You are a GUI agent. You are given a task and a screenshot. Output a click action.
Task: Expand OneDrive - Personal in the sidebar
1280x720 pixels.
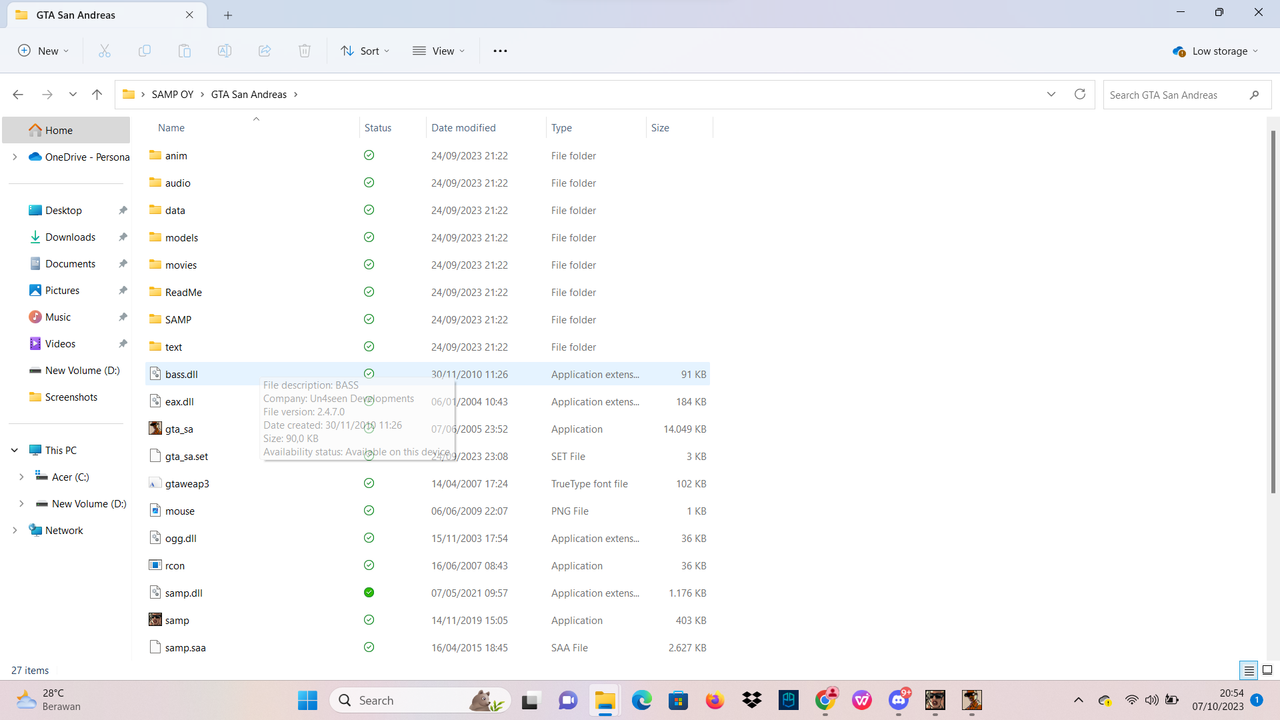click(x=14, y=157)
